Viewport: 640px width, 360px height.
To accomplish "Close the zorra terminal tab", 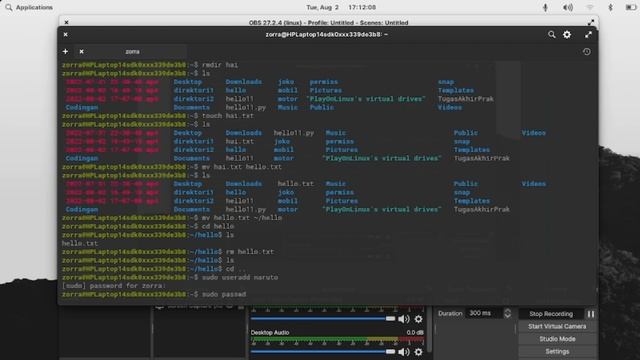I will [x=82, y=51].
